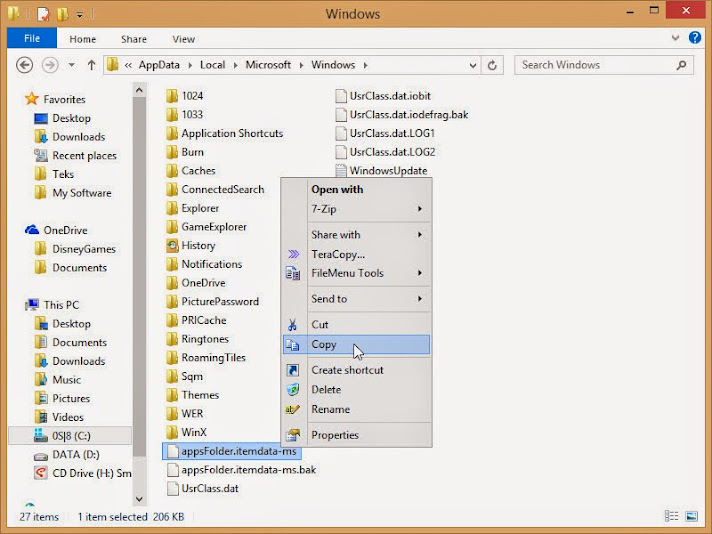Click the Favorites star icon
This screenshot has height=534, width=712.
pyautogui.click(x=32, y=99)
